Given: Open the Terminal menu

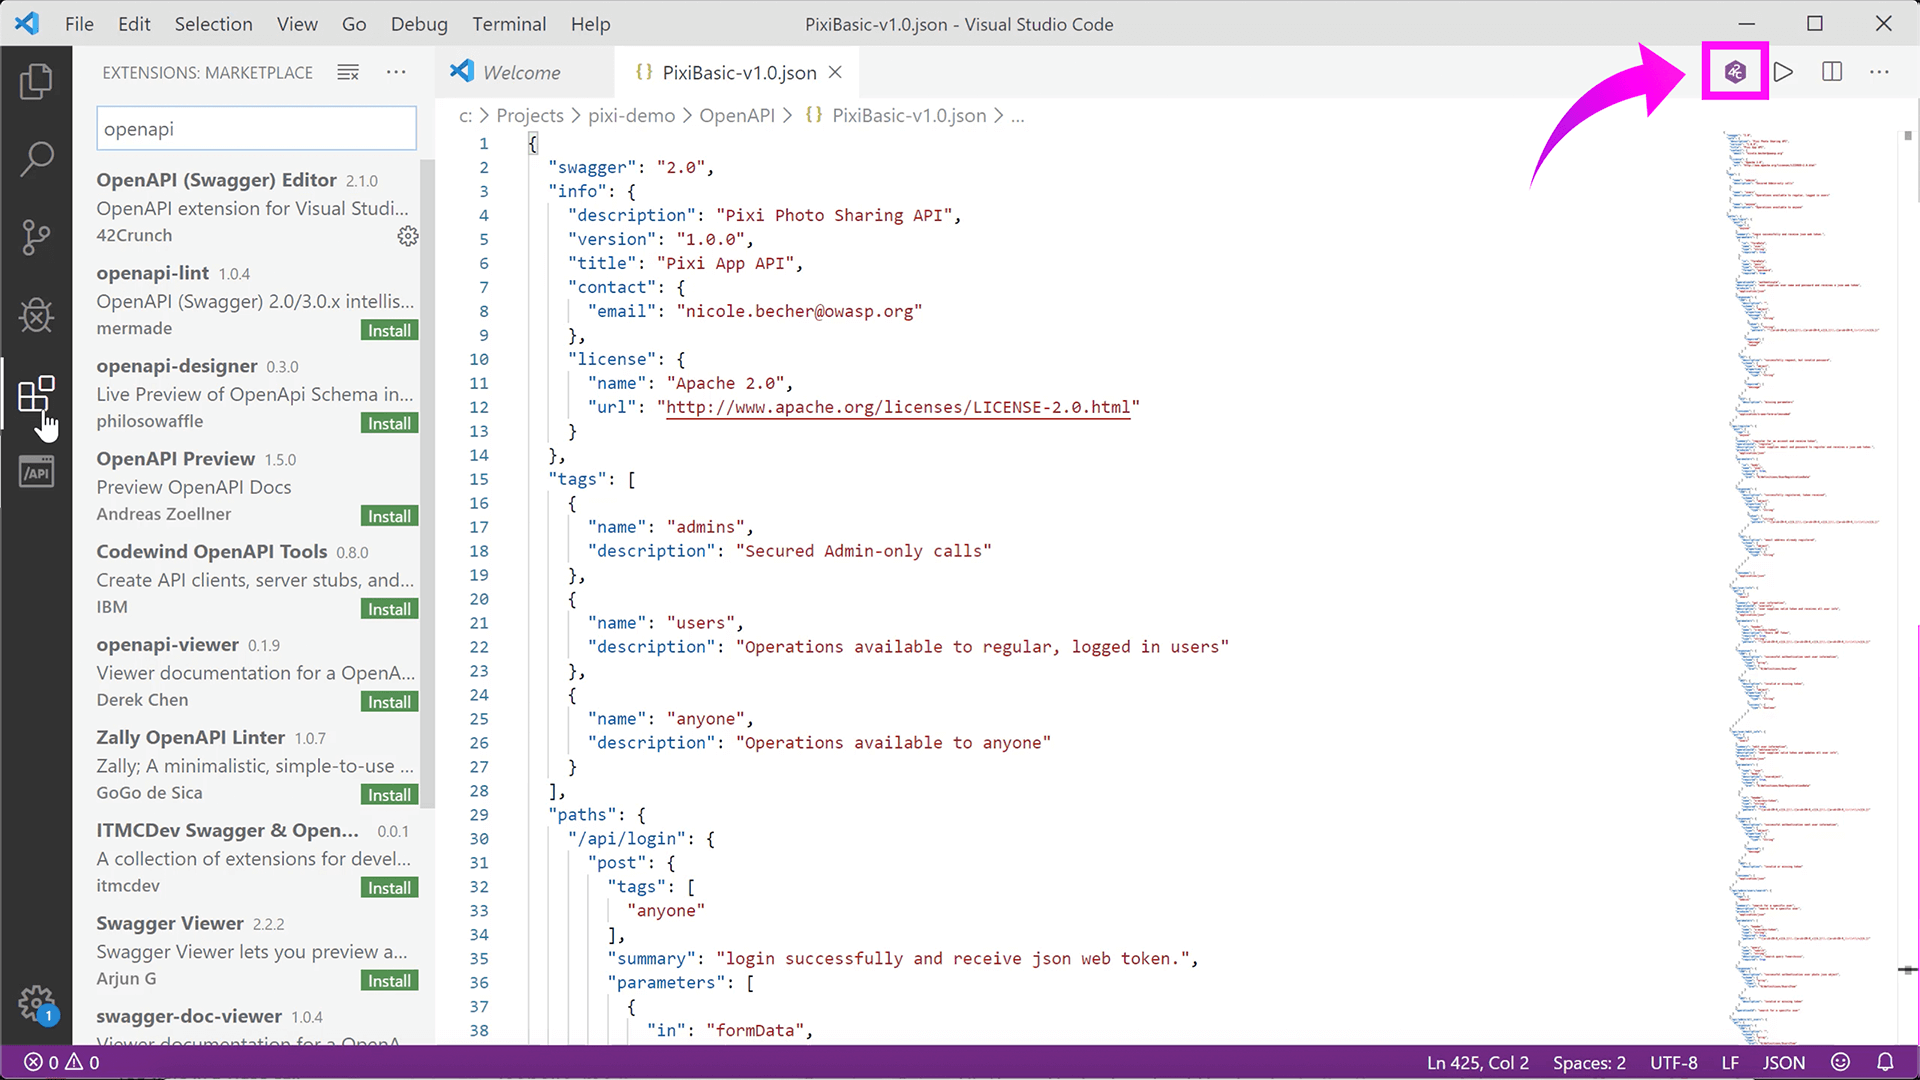Looking at the screenshot, I should click(x=509, y=24).
